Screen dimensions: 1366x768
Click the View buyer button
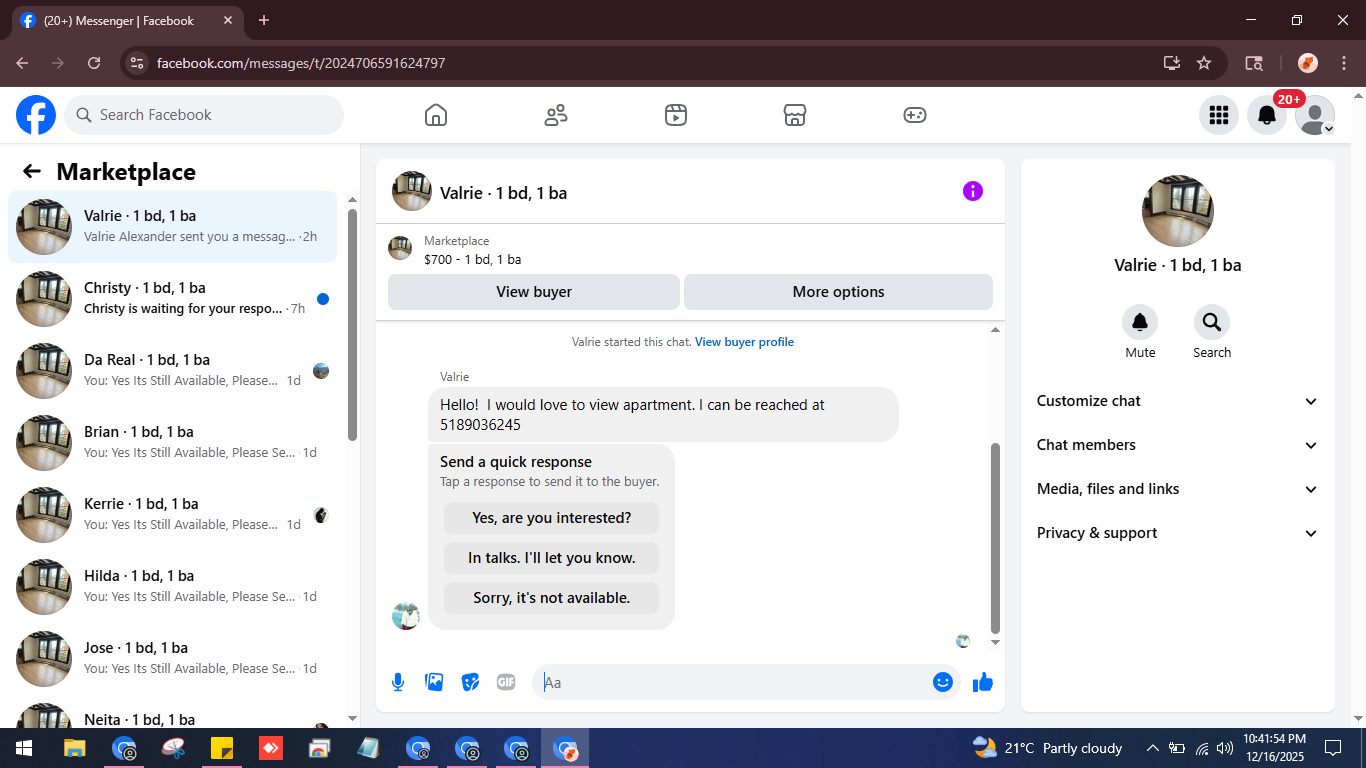[x=534, y=292]
